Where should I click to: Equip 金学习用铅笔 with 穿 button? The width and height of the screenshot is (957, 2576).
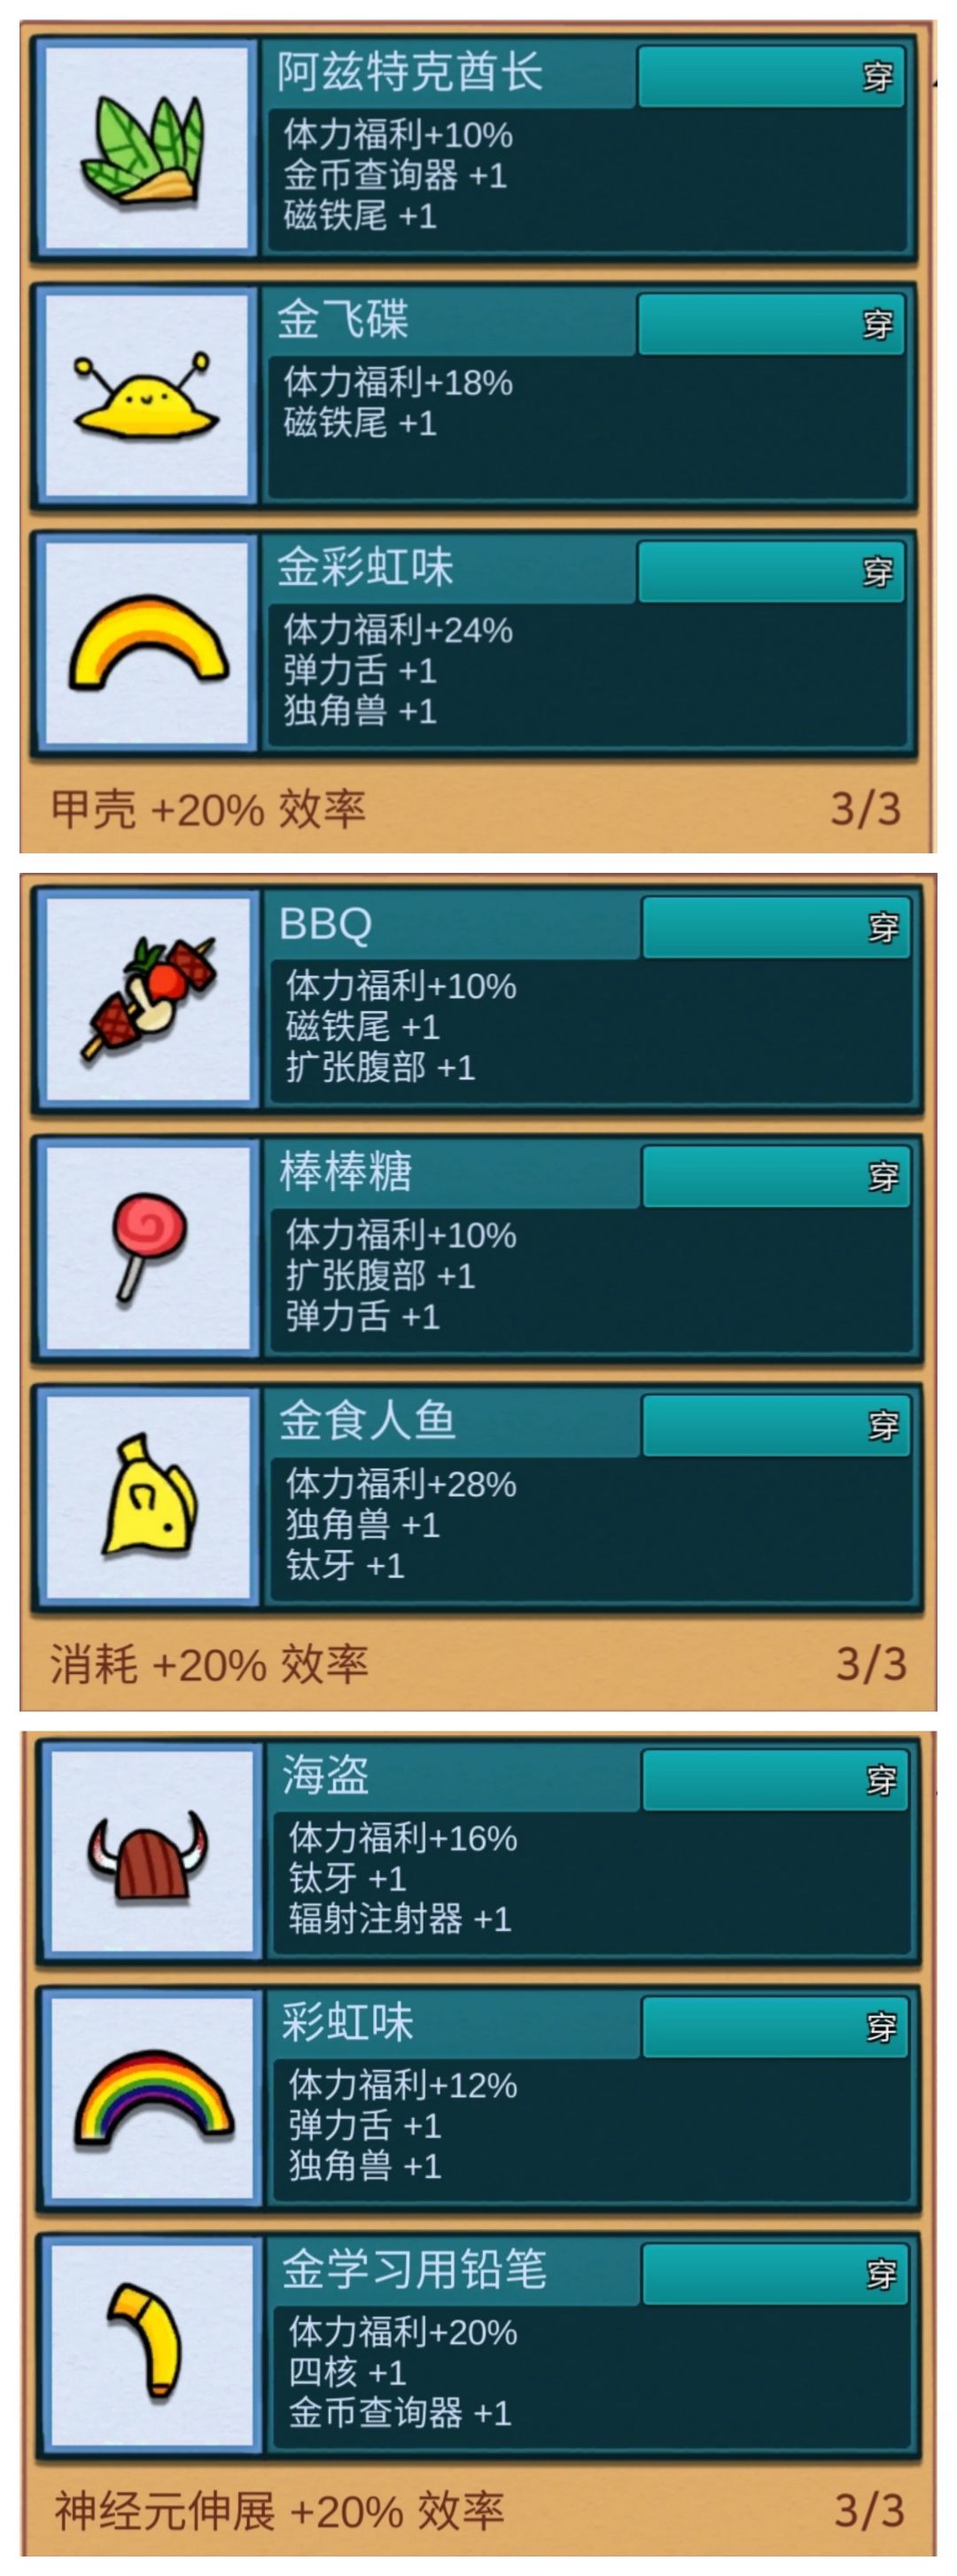(775, 2274)
